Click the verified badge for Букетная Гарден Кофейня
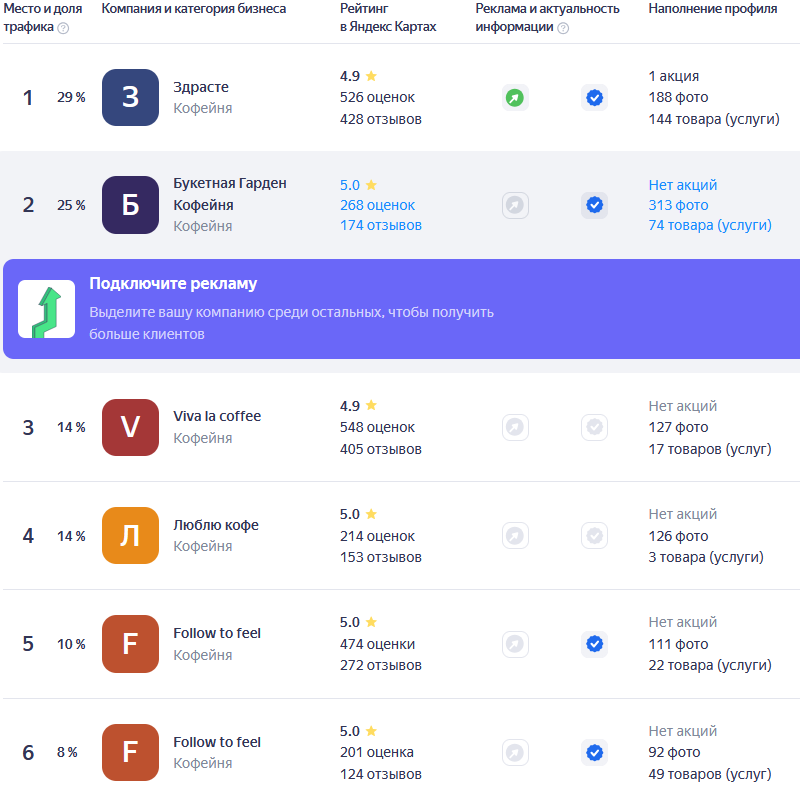The image size is (800, 800). click(594, 205)
